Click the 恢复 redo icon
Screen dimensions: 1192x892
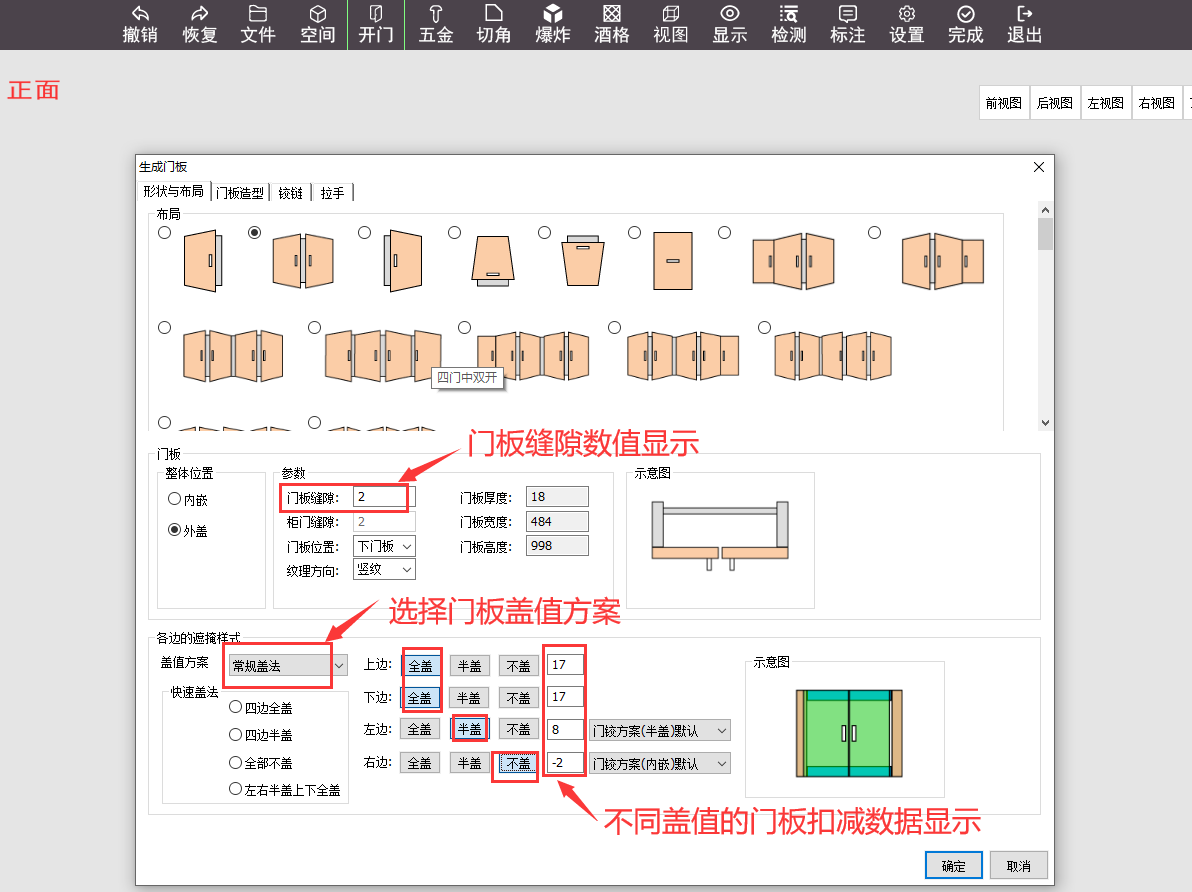pyautogui.click(x=199, y=24)
